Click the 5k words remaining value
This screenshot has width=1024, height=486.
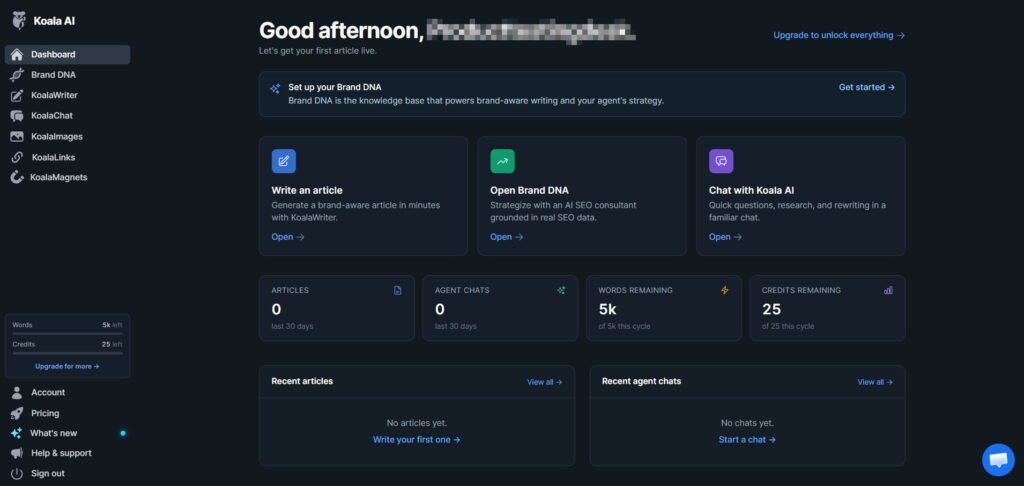pos(607,310)
